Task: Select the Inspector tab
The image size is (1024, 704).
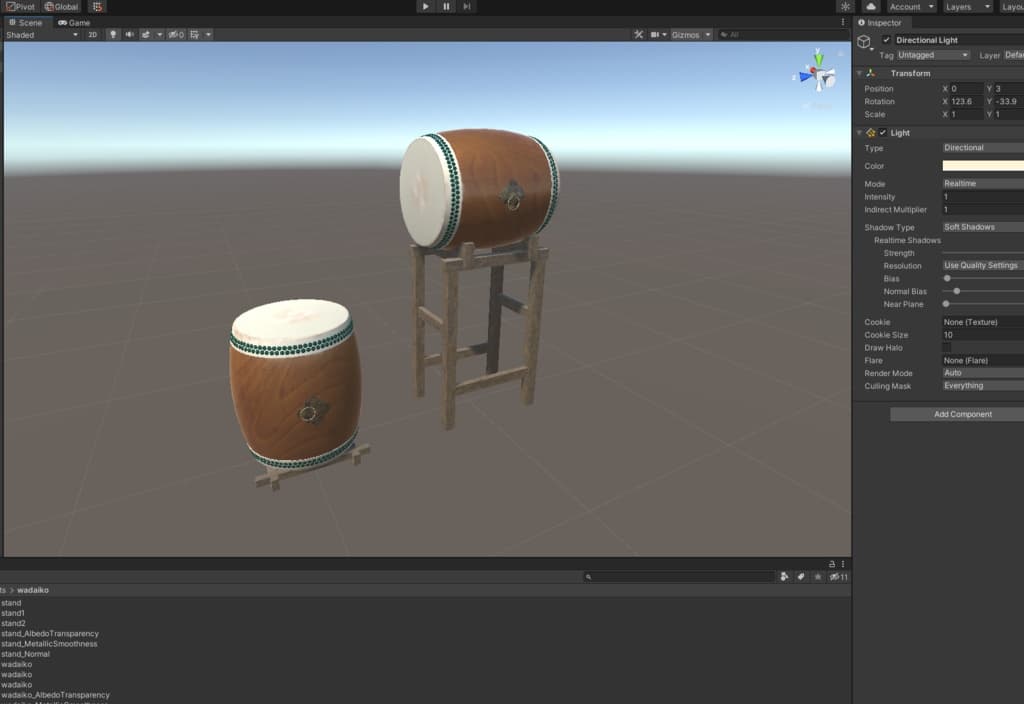Action: point(880,22)
